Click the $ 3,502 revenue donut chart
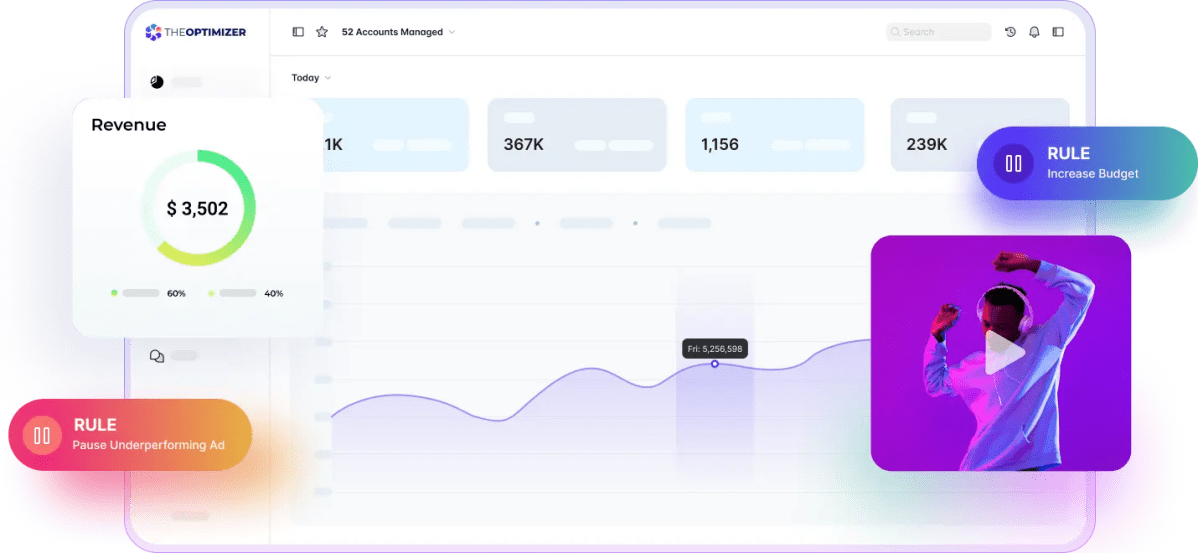Screen dimensions: 1198x553 (x=198, y=208)
